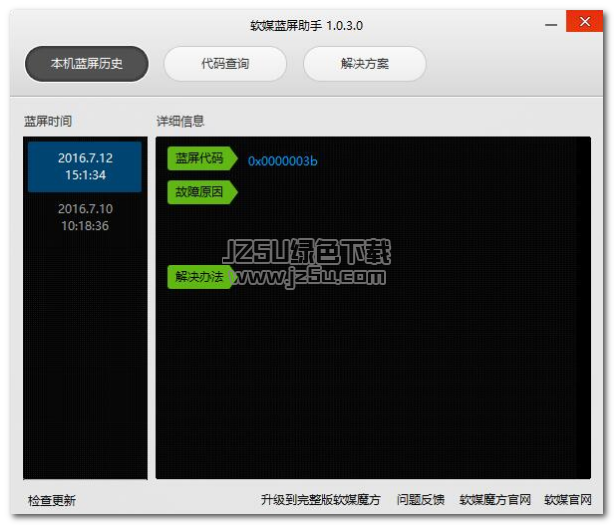Select the 2016.7.12 15:1:34 crash entry
Screen dimensions: 614x525
click(85, 166)
